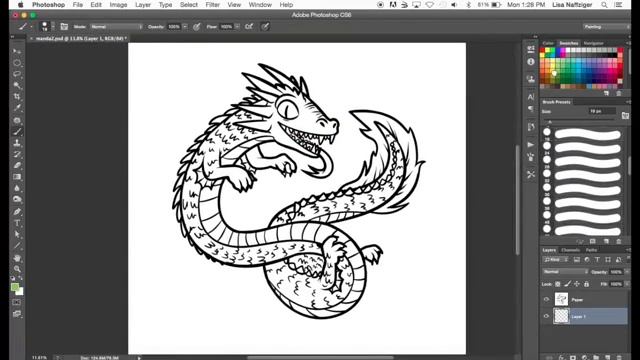
Task: Open the Apple menu
Action: point(20,5)
